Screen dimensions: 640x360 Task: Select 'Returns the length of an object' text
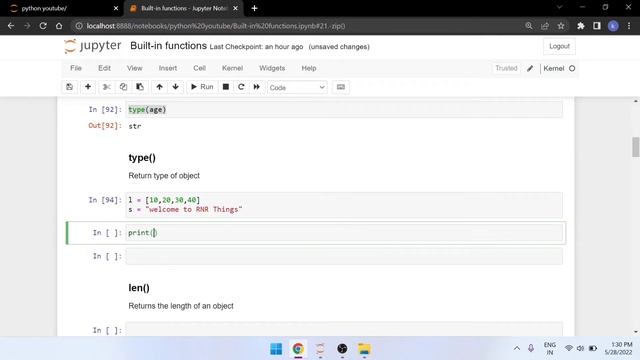pyautogui.click(x=181, y=306)
